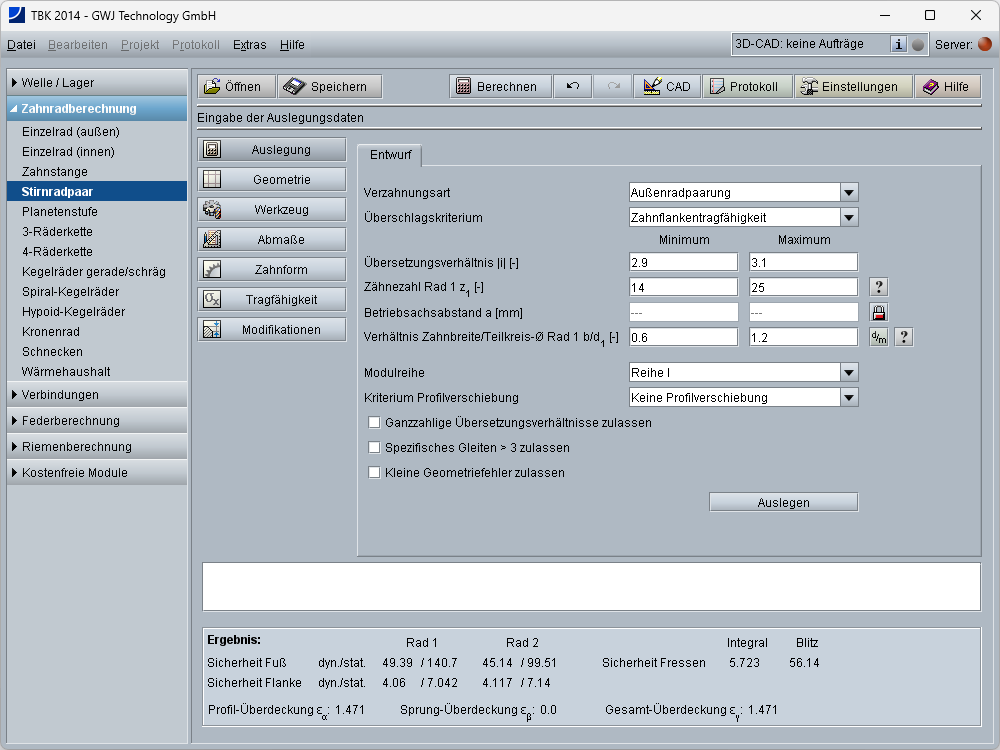Click the minimum Übersetzungsverhältnis input field
Image resolution: width=1000 pixels, height=750 pixels.
pos(683,262)
